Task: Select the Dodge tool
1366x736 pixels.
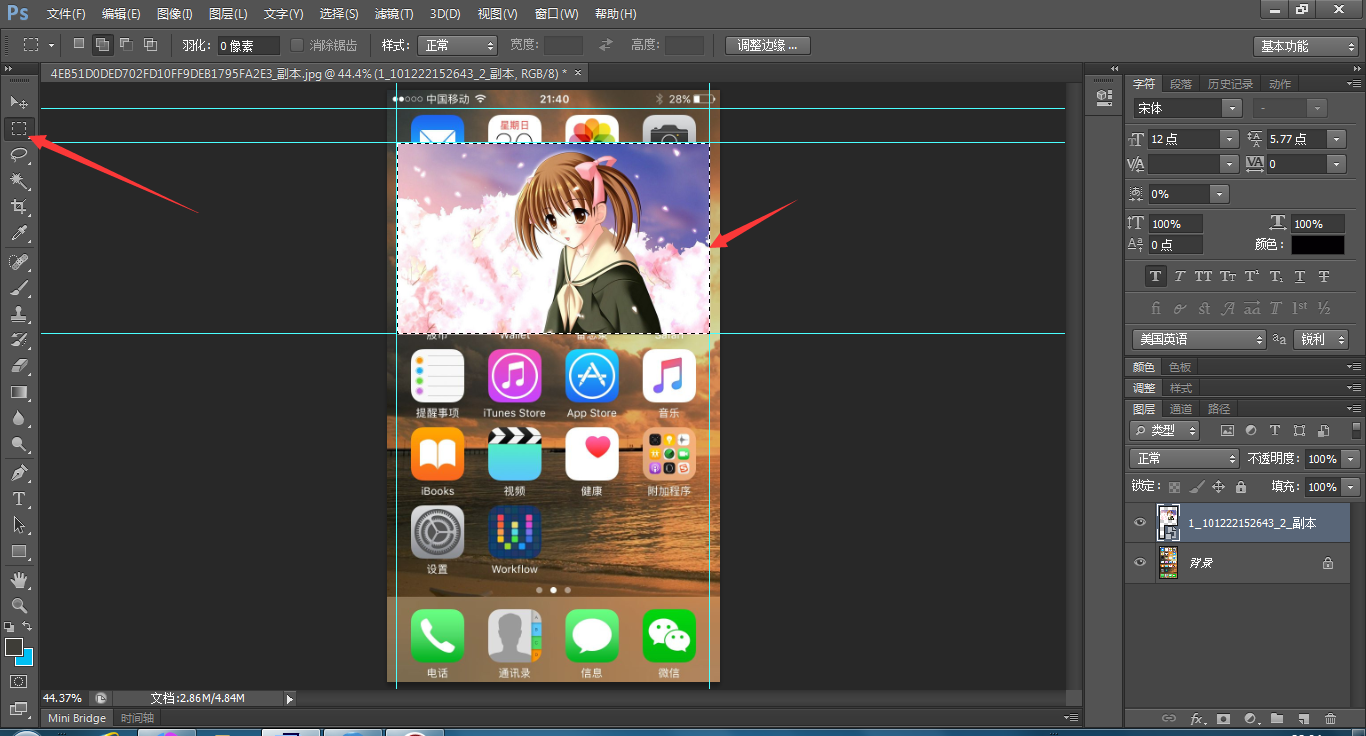Action: click(x=19, y=444)
